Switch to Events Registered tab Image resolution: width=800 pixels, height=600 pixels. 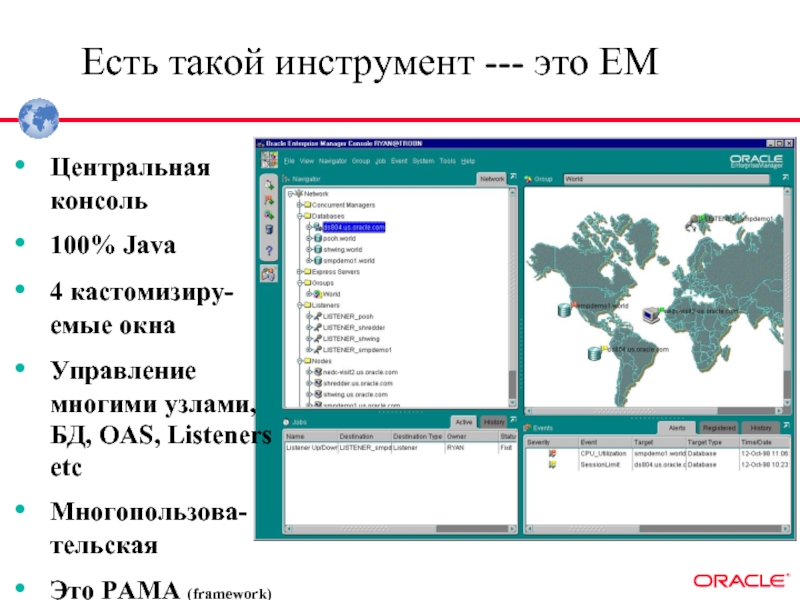coord(719,428)
